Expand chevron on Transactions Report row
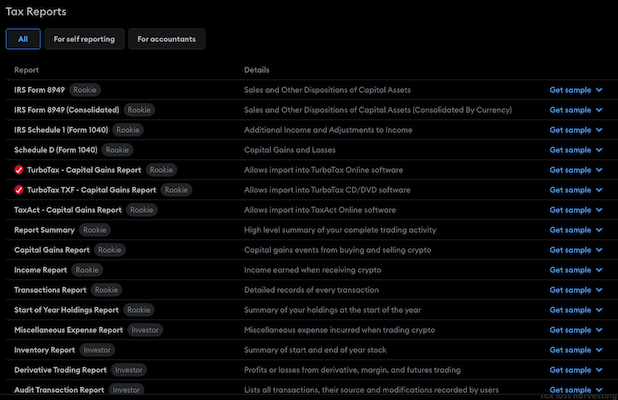Screen dimensions: 618x400 (x=599, y=290)
